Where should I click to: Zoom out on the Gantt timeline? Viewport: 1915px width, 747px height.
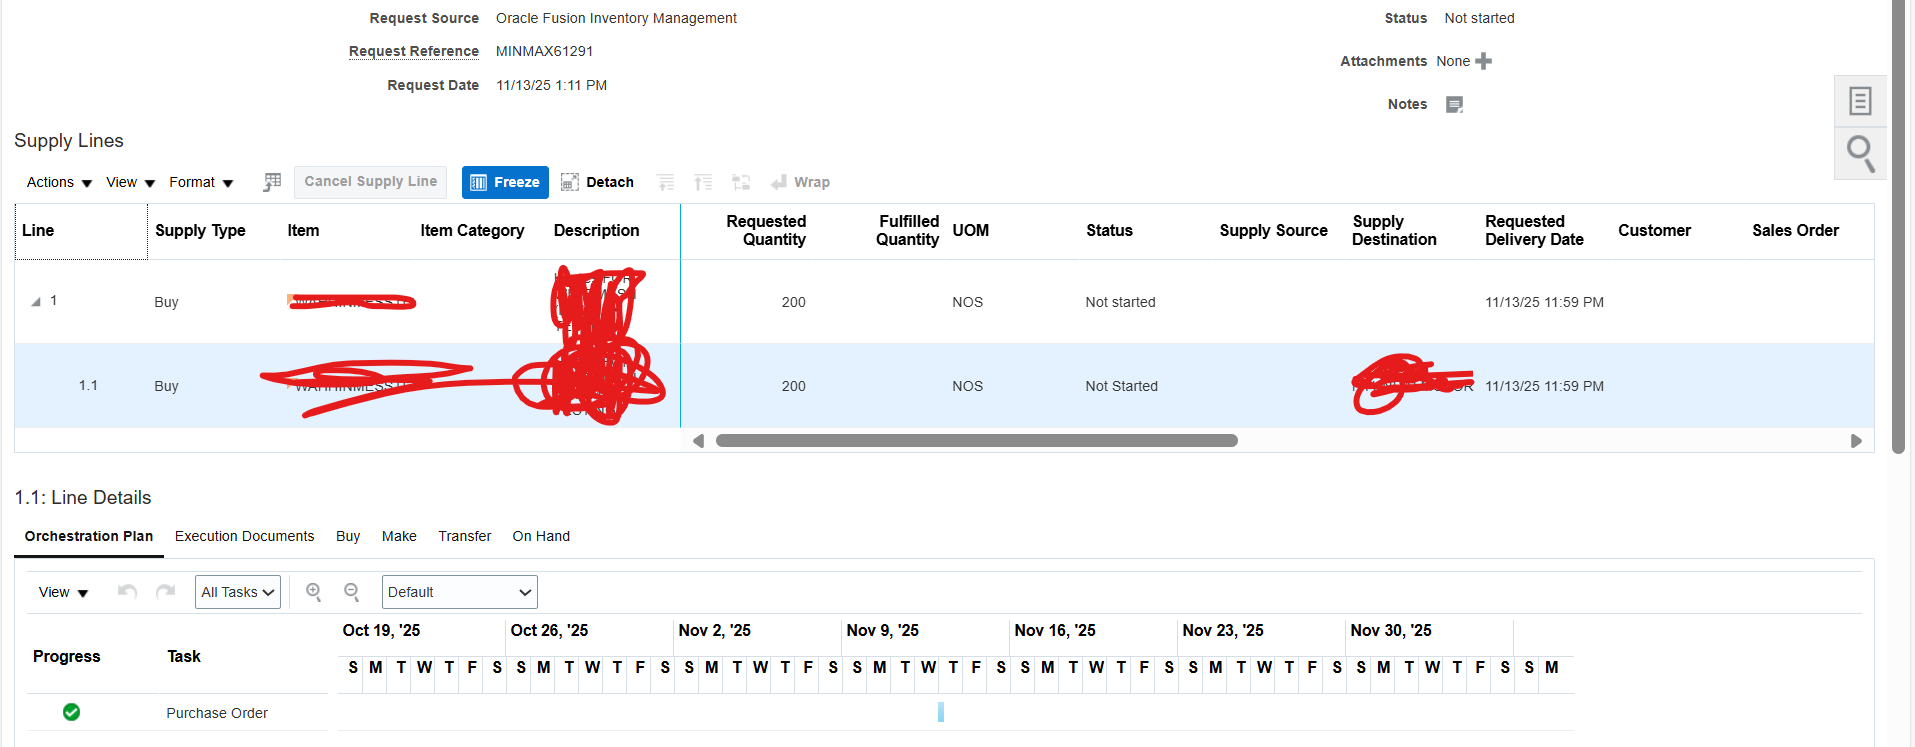[x=352, y=592]
